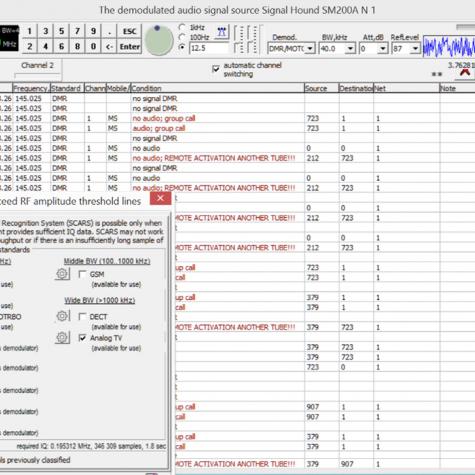
Task: Open the Ref.Level dropdown showing 87
Action: pos(406,49)
